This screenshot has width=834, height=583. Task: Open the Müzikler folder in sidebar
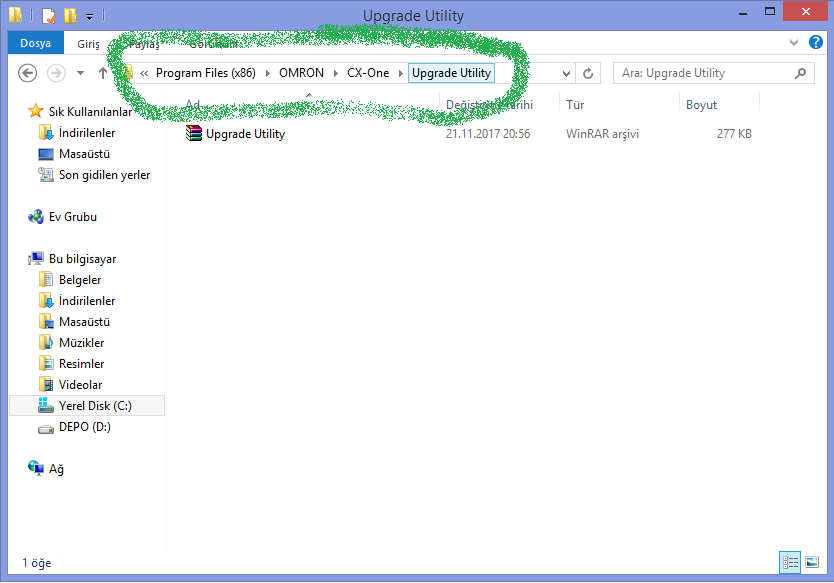point(81,343)
